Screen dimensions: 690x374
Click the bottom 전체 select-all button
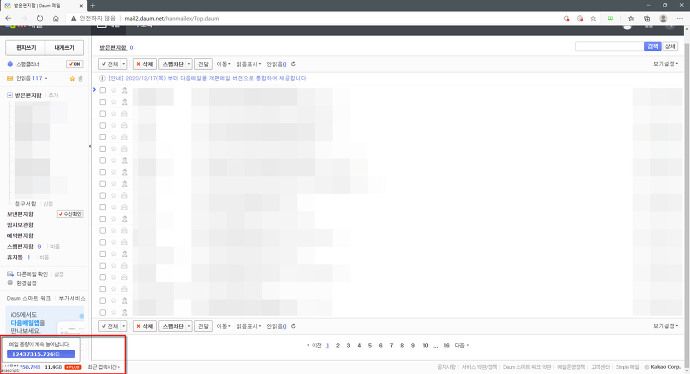coord(110,326)
